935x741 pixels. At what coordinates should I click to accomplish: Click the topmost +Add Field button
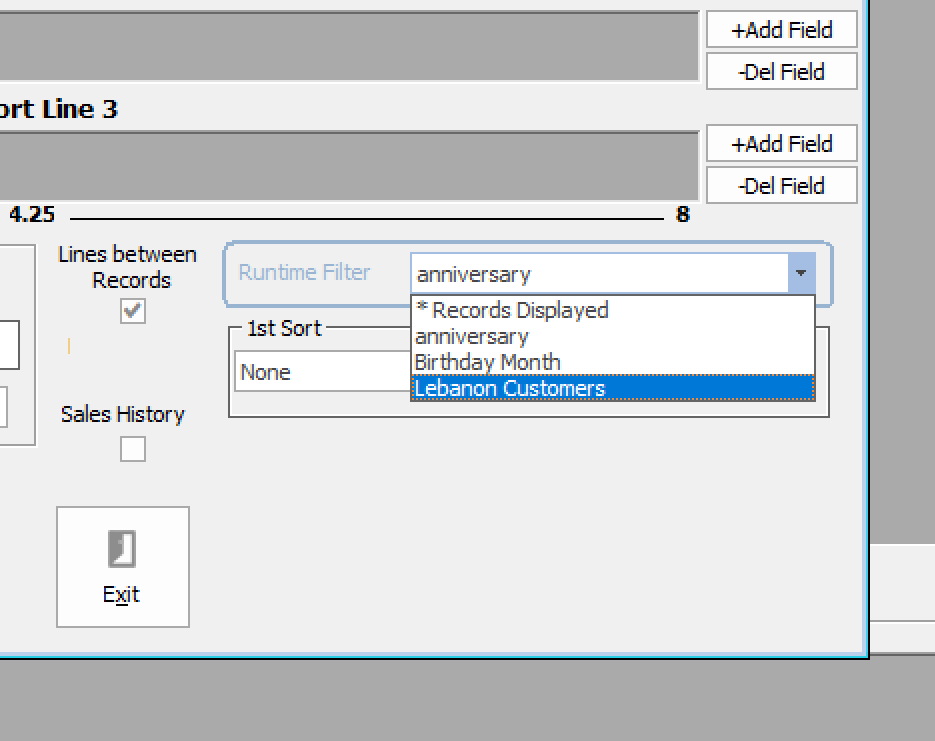click(x=781, y=30)
